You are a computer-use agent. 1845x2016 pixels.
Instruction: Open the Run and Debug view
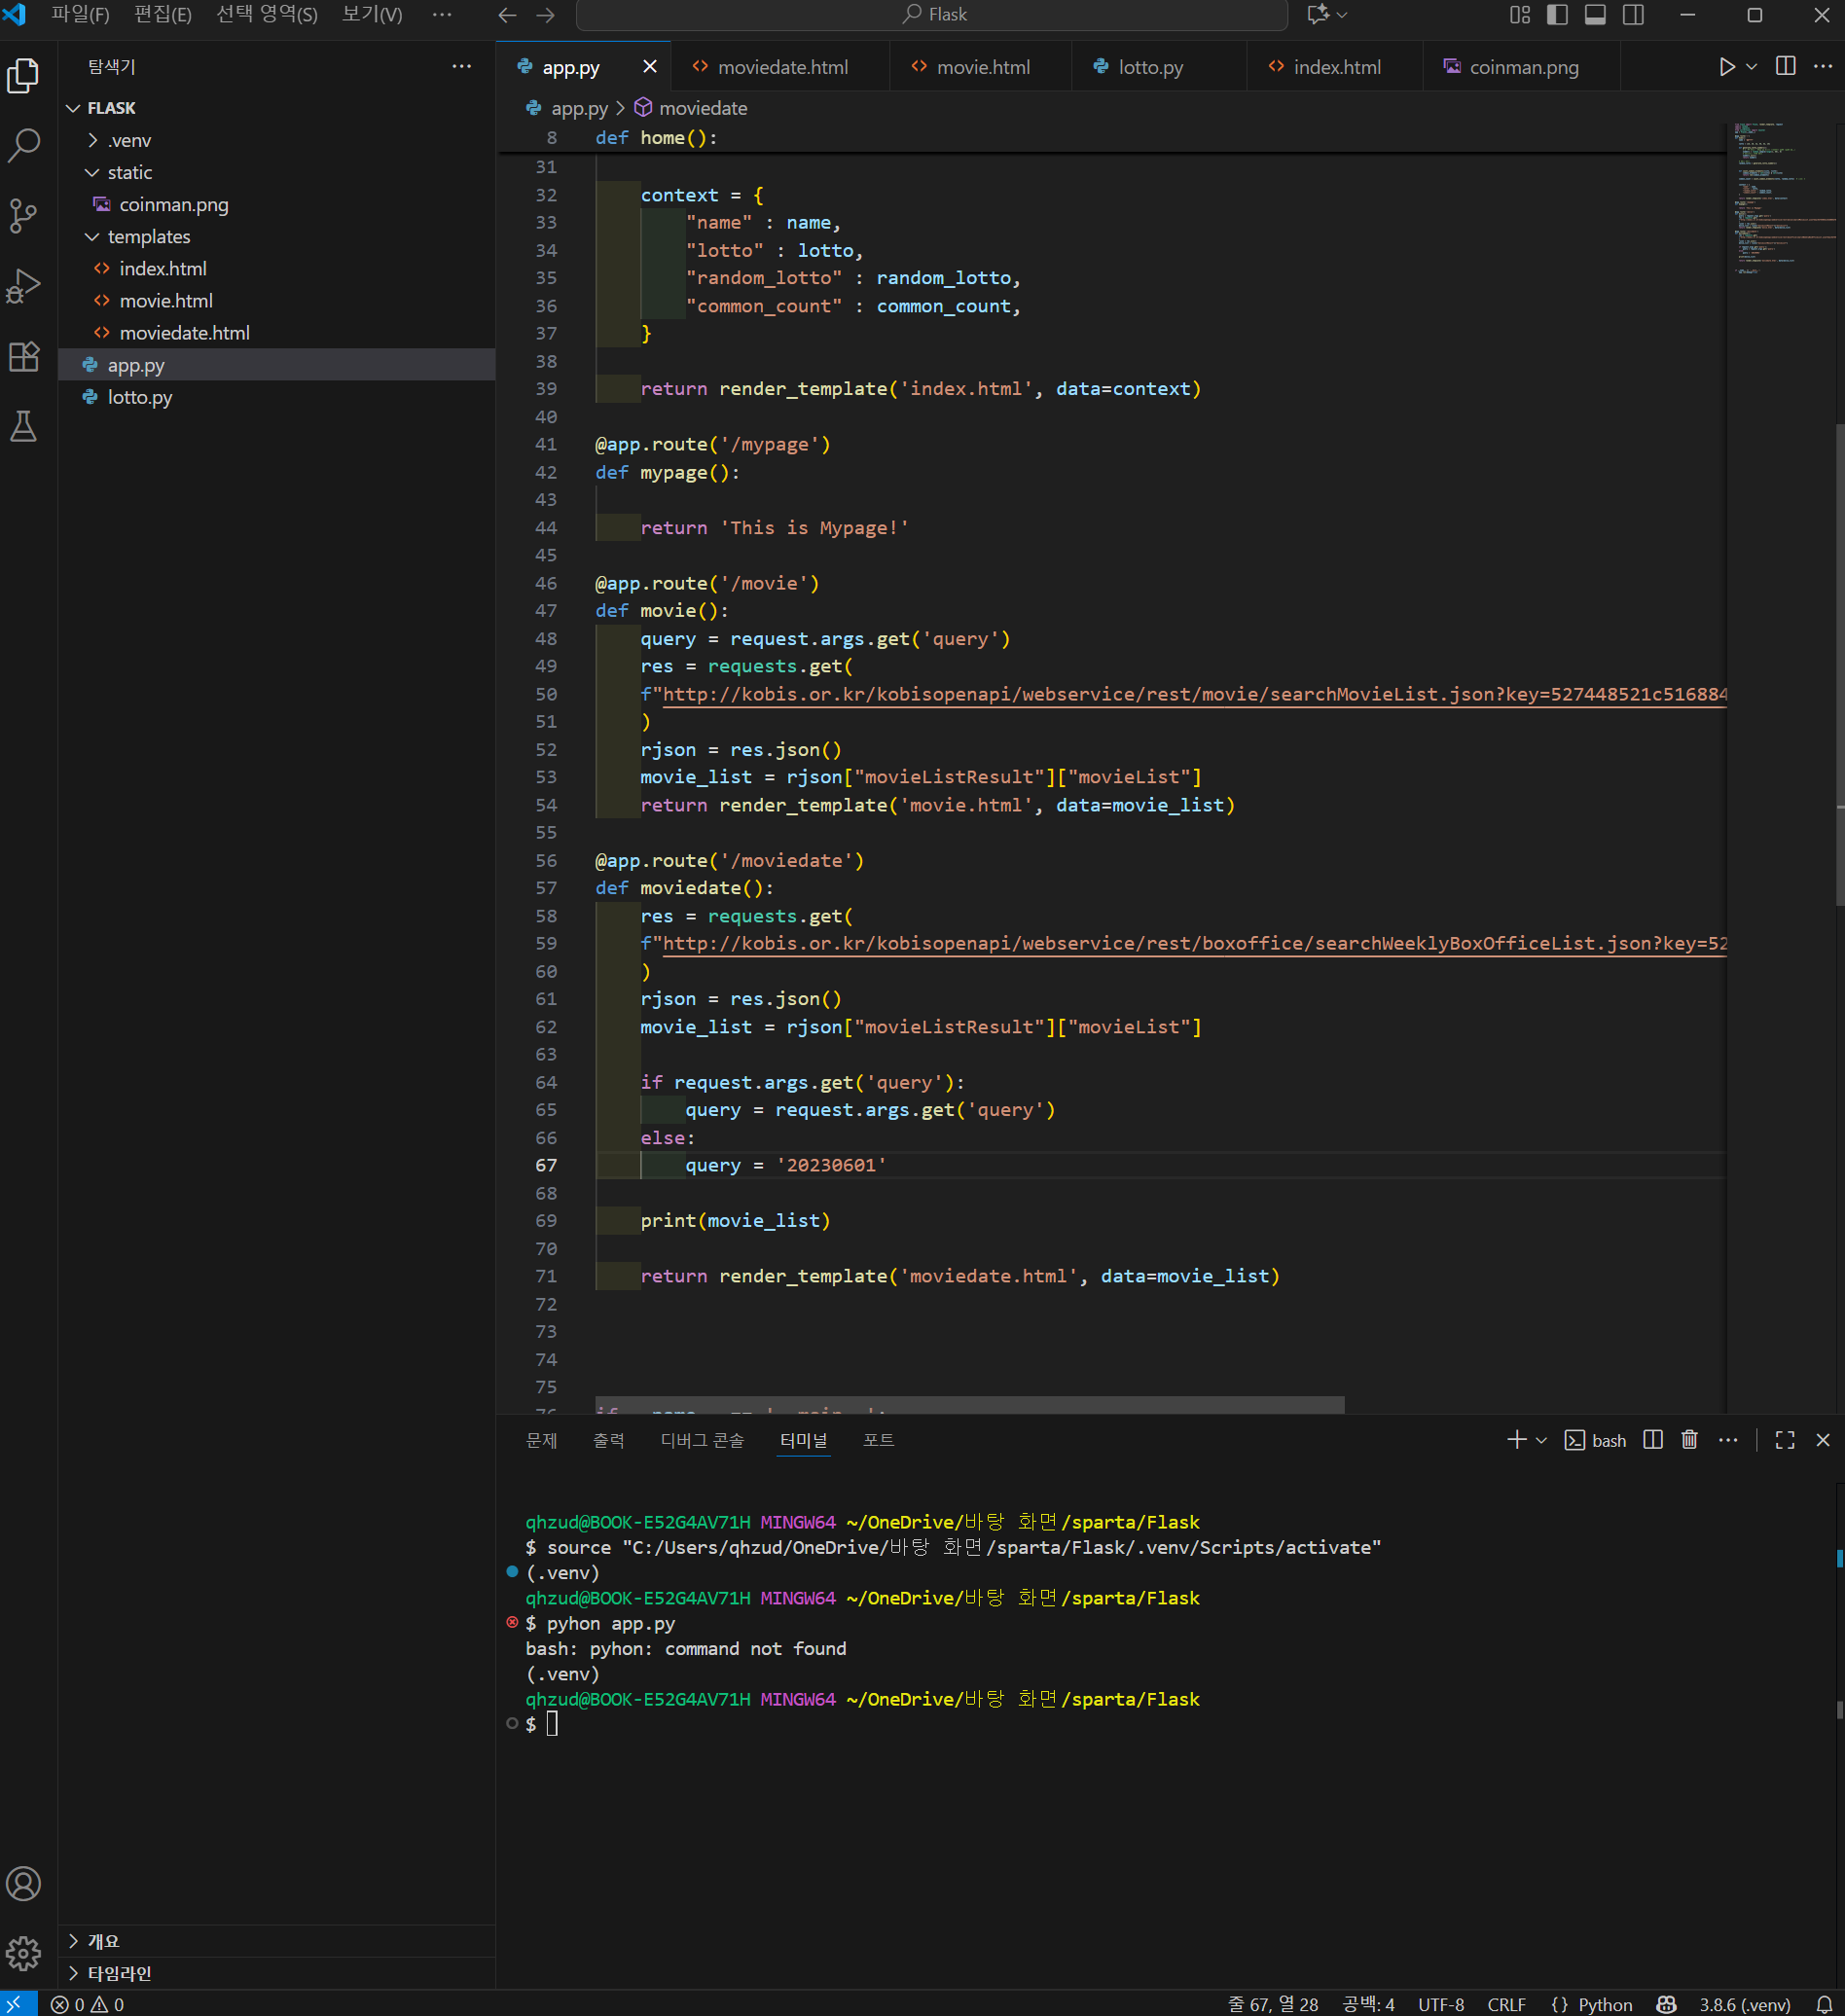[23, 286]
